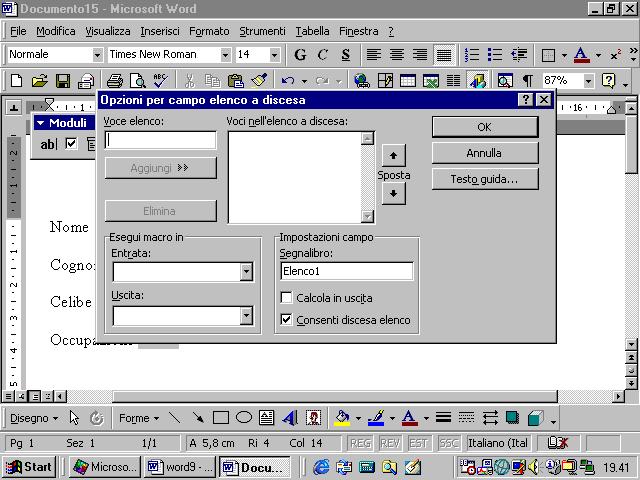Toggle the EST status bar indicator
Viewport: 640px width, 480px height.
[x=418, y=443]
